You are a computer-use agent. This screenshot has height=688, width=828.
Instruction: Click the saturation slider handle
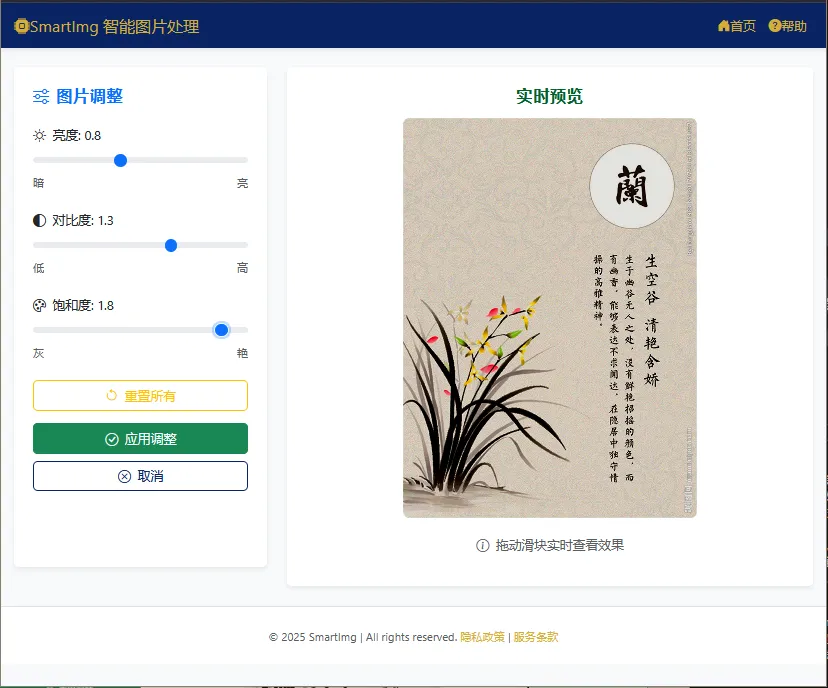click(221, 330)
